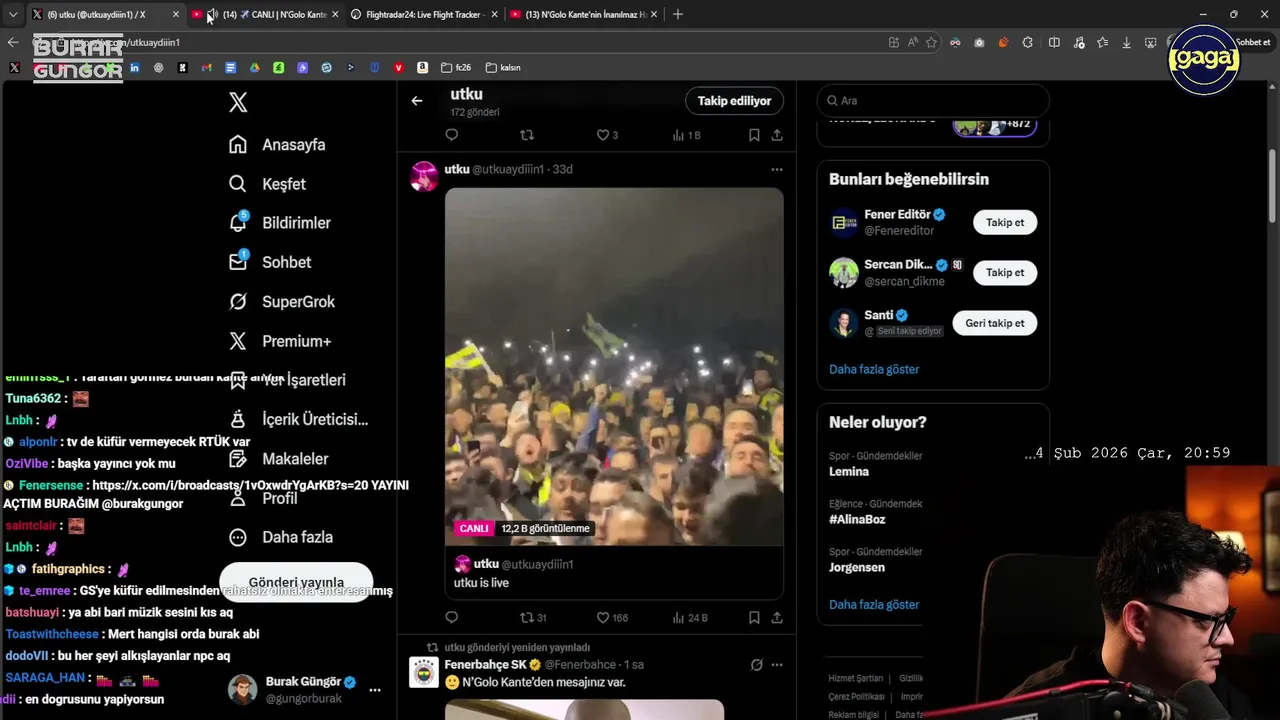
Task: Open the Hizmet Şartları footer link
Action: tap(855, 678)
